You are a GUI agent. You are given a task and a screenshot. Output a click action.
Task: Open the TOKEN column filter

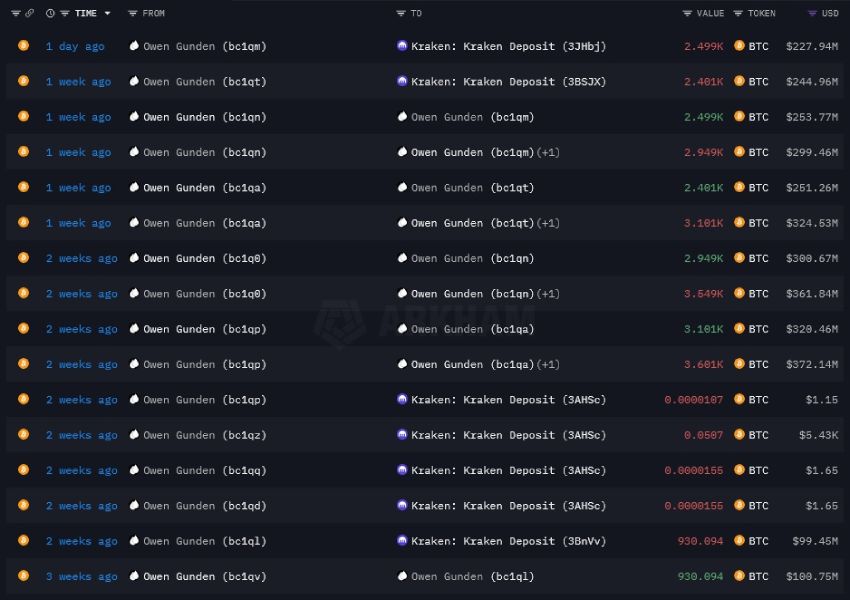739,13
